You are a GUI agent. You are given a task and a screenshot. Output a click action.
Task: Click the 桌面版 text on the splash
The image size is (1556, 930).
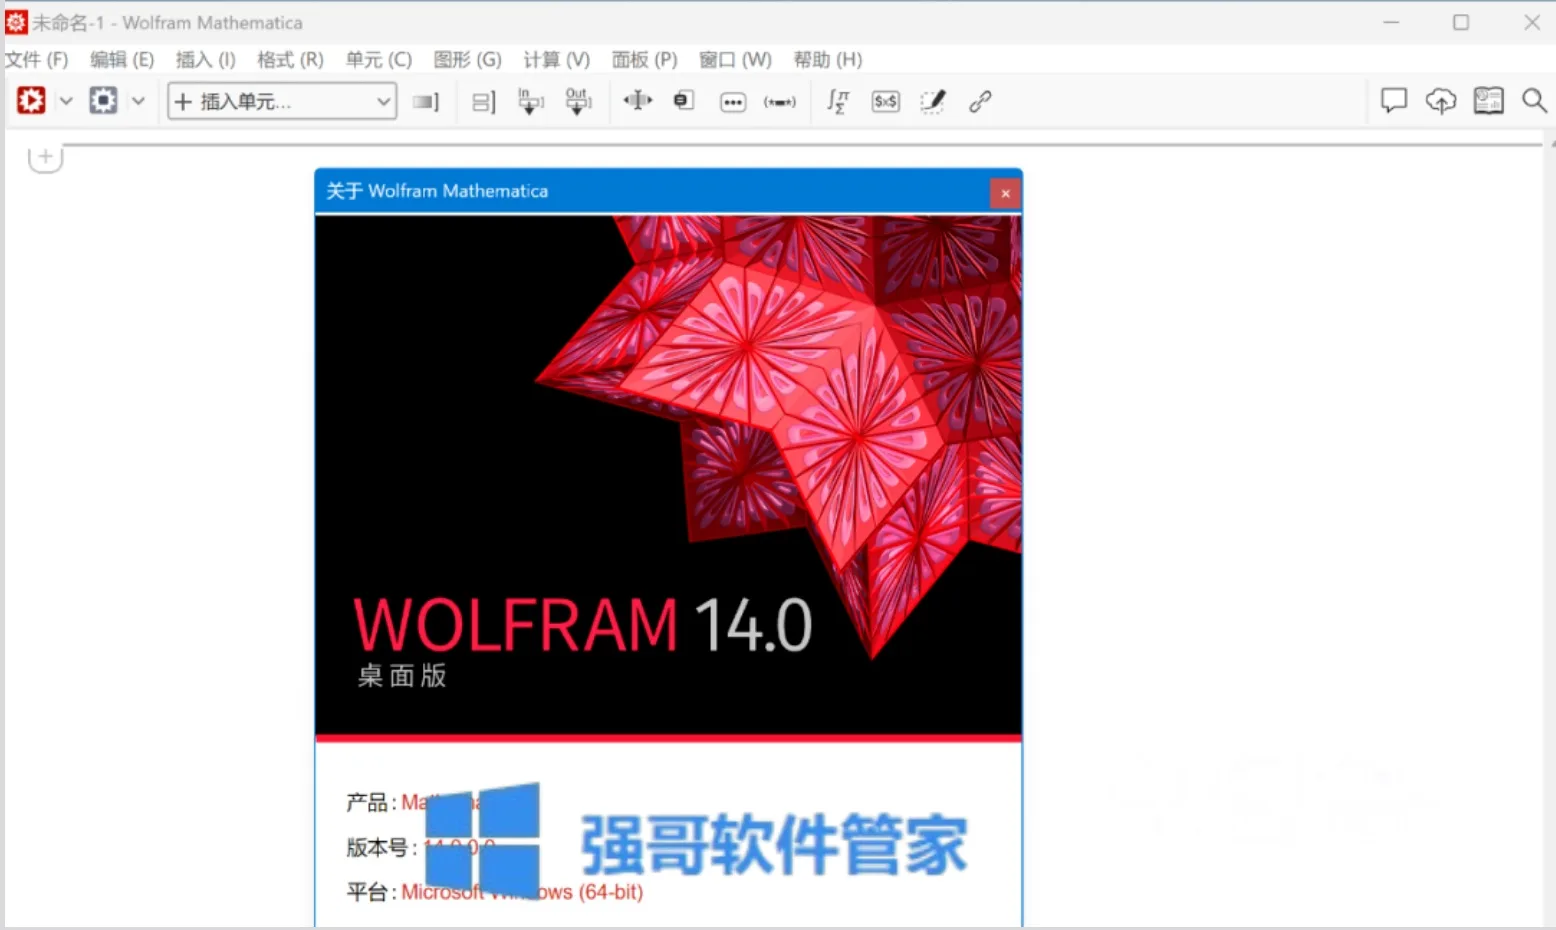pyautogui.click(x=402, y=676)
